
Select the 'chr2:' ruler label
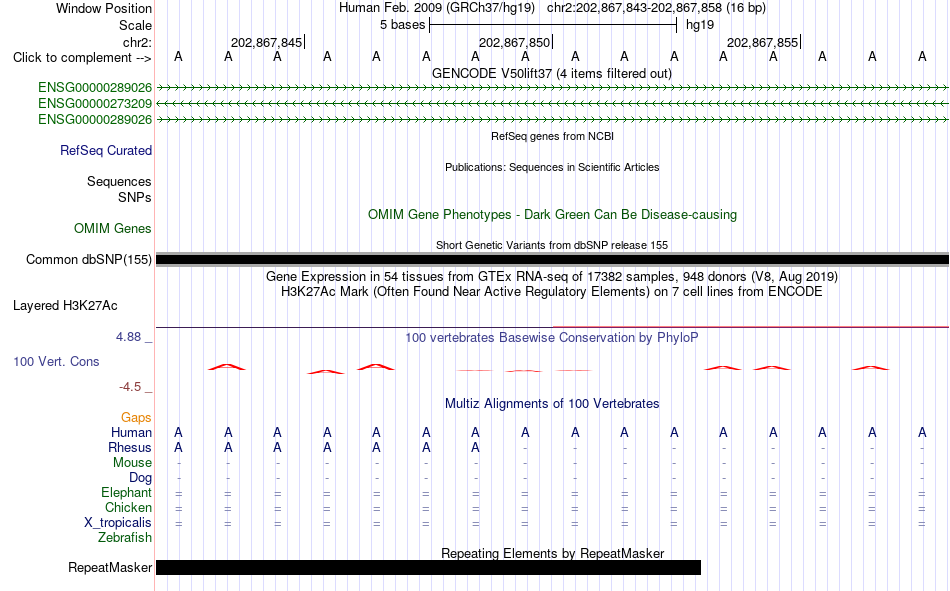(x=137, y=42)
